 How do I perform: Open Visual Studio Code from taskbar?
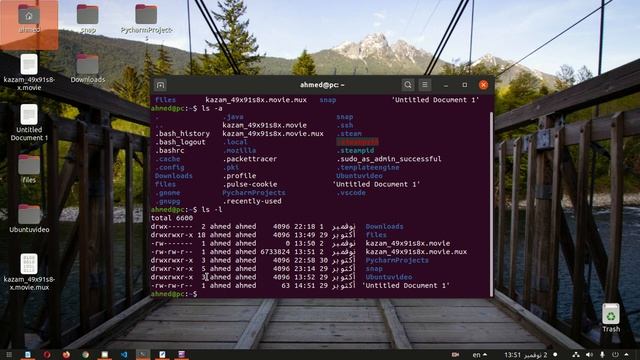124,355
